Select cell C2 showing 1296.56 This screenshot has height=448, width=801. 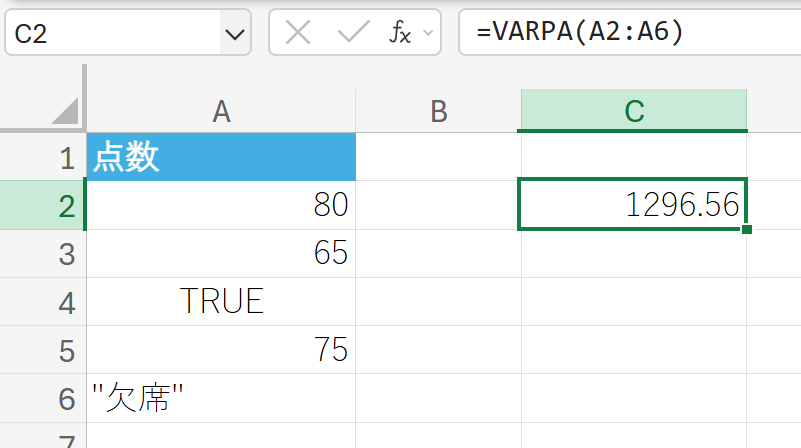tap(633, 206)
